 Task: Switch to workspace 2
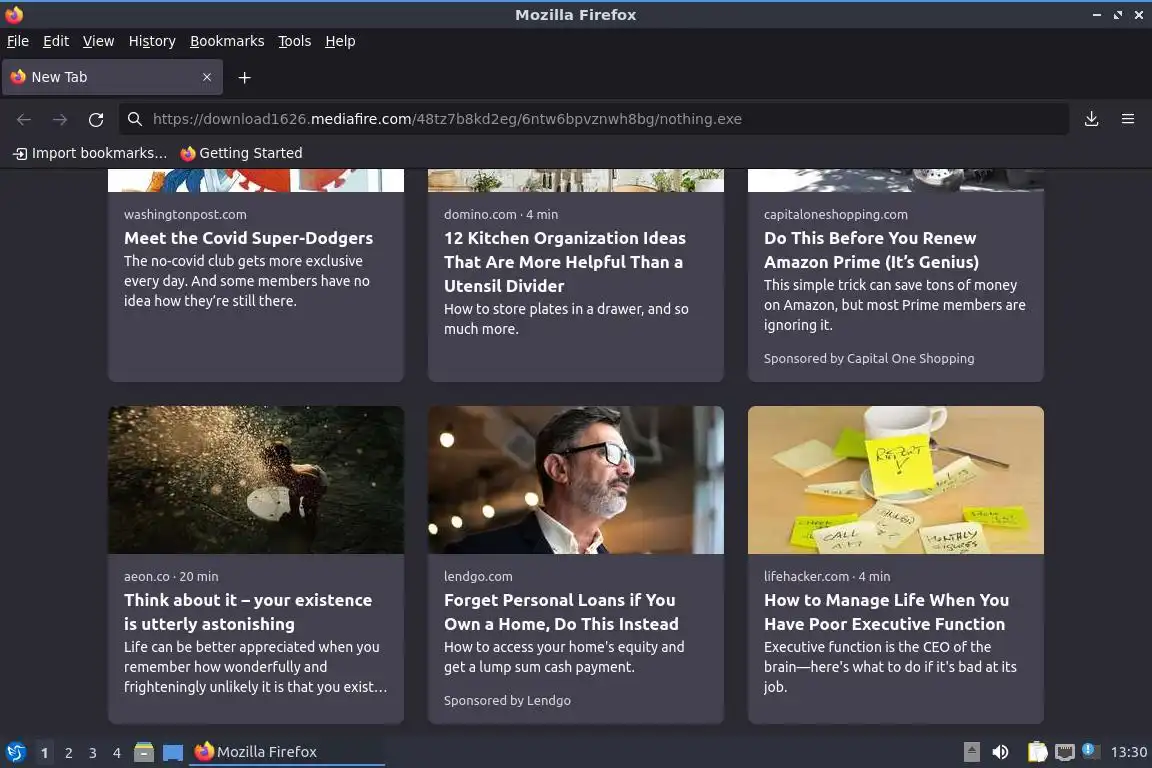pos(68,753)
